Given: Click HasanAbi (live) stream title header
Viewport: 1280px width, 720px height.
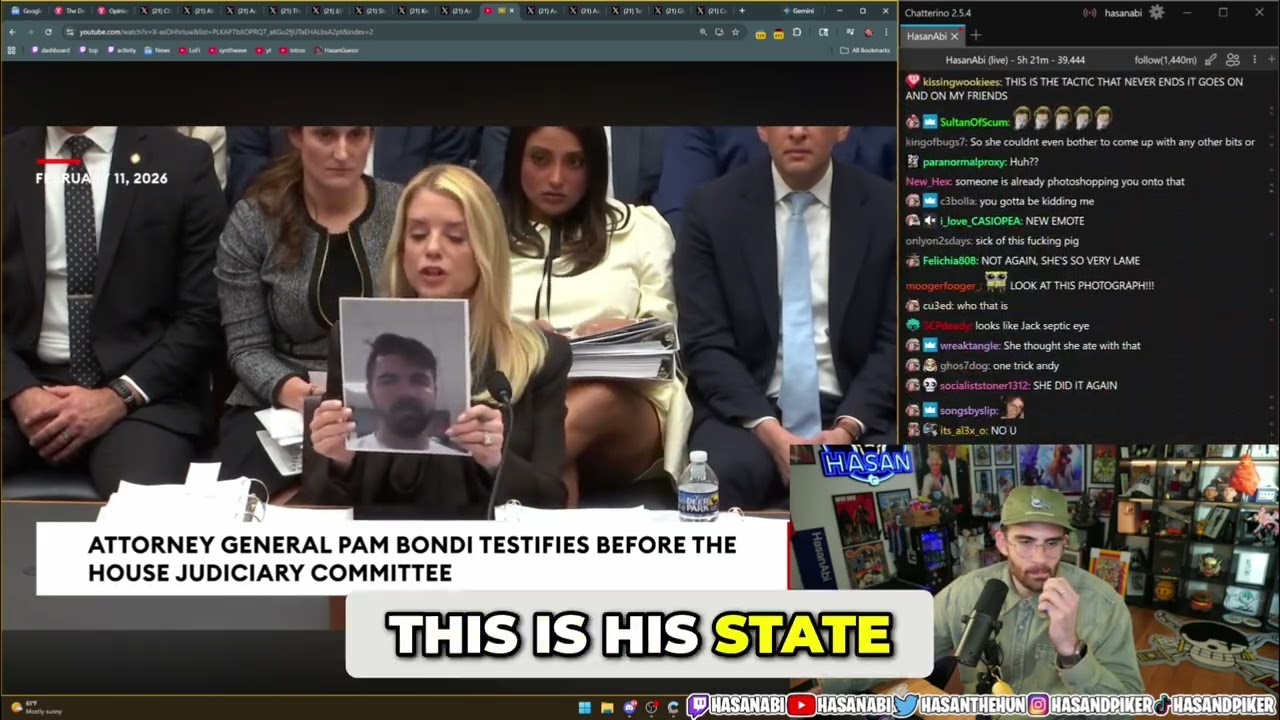Looking at the screenshot, I should coord(1015,60).
